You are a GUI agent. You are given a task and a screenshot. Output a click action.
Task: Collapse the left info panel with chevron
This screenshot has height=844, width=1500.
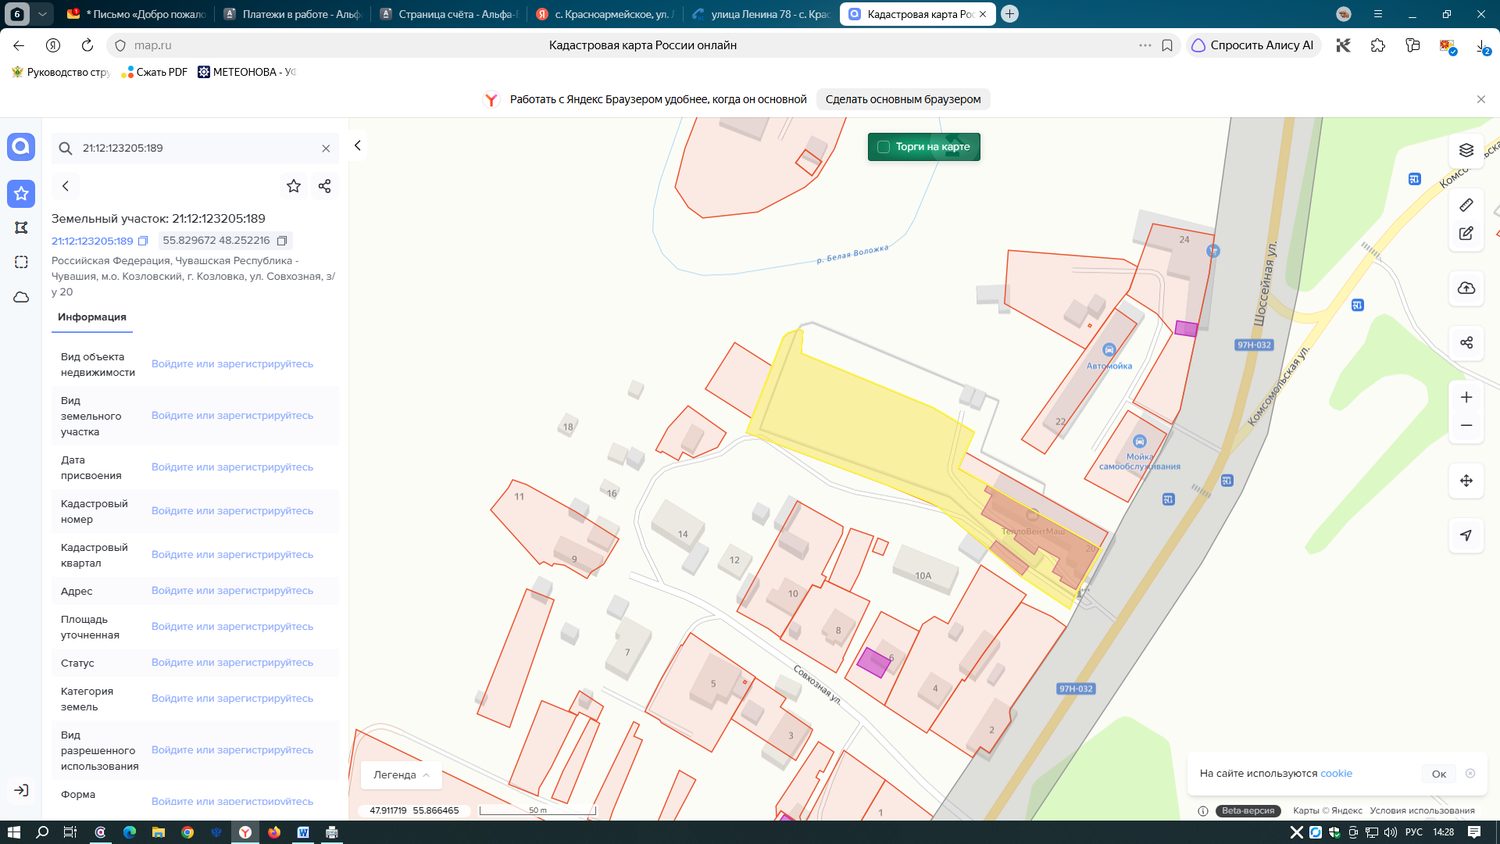pyautogui.click(x=357, y=146)
